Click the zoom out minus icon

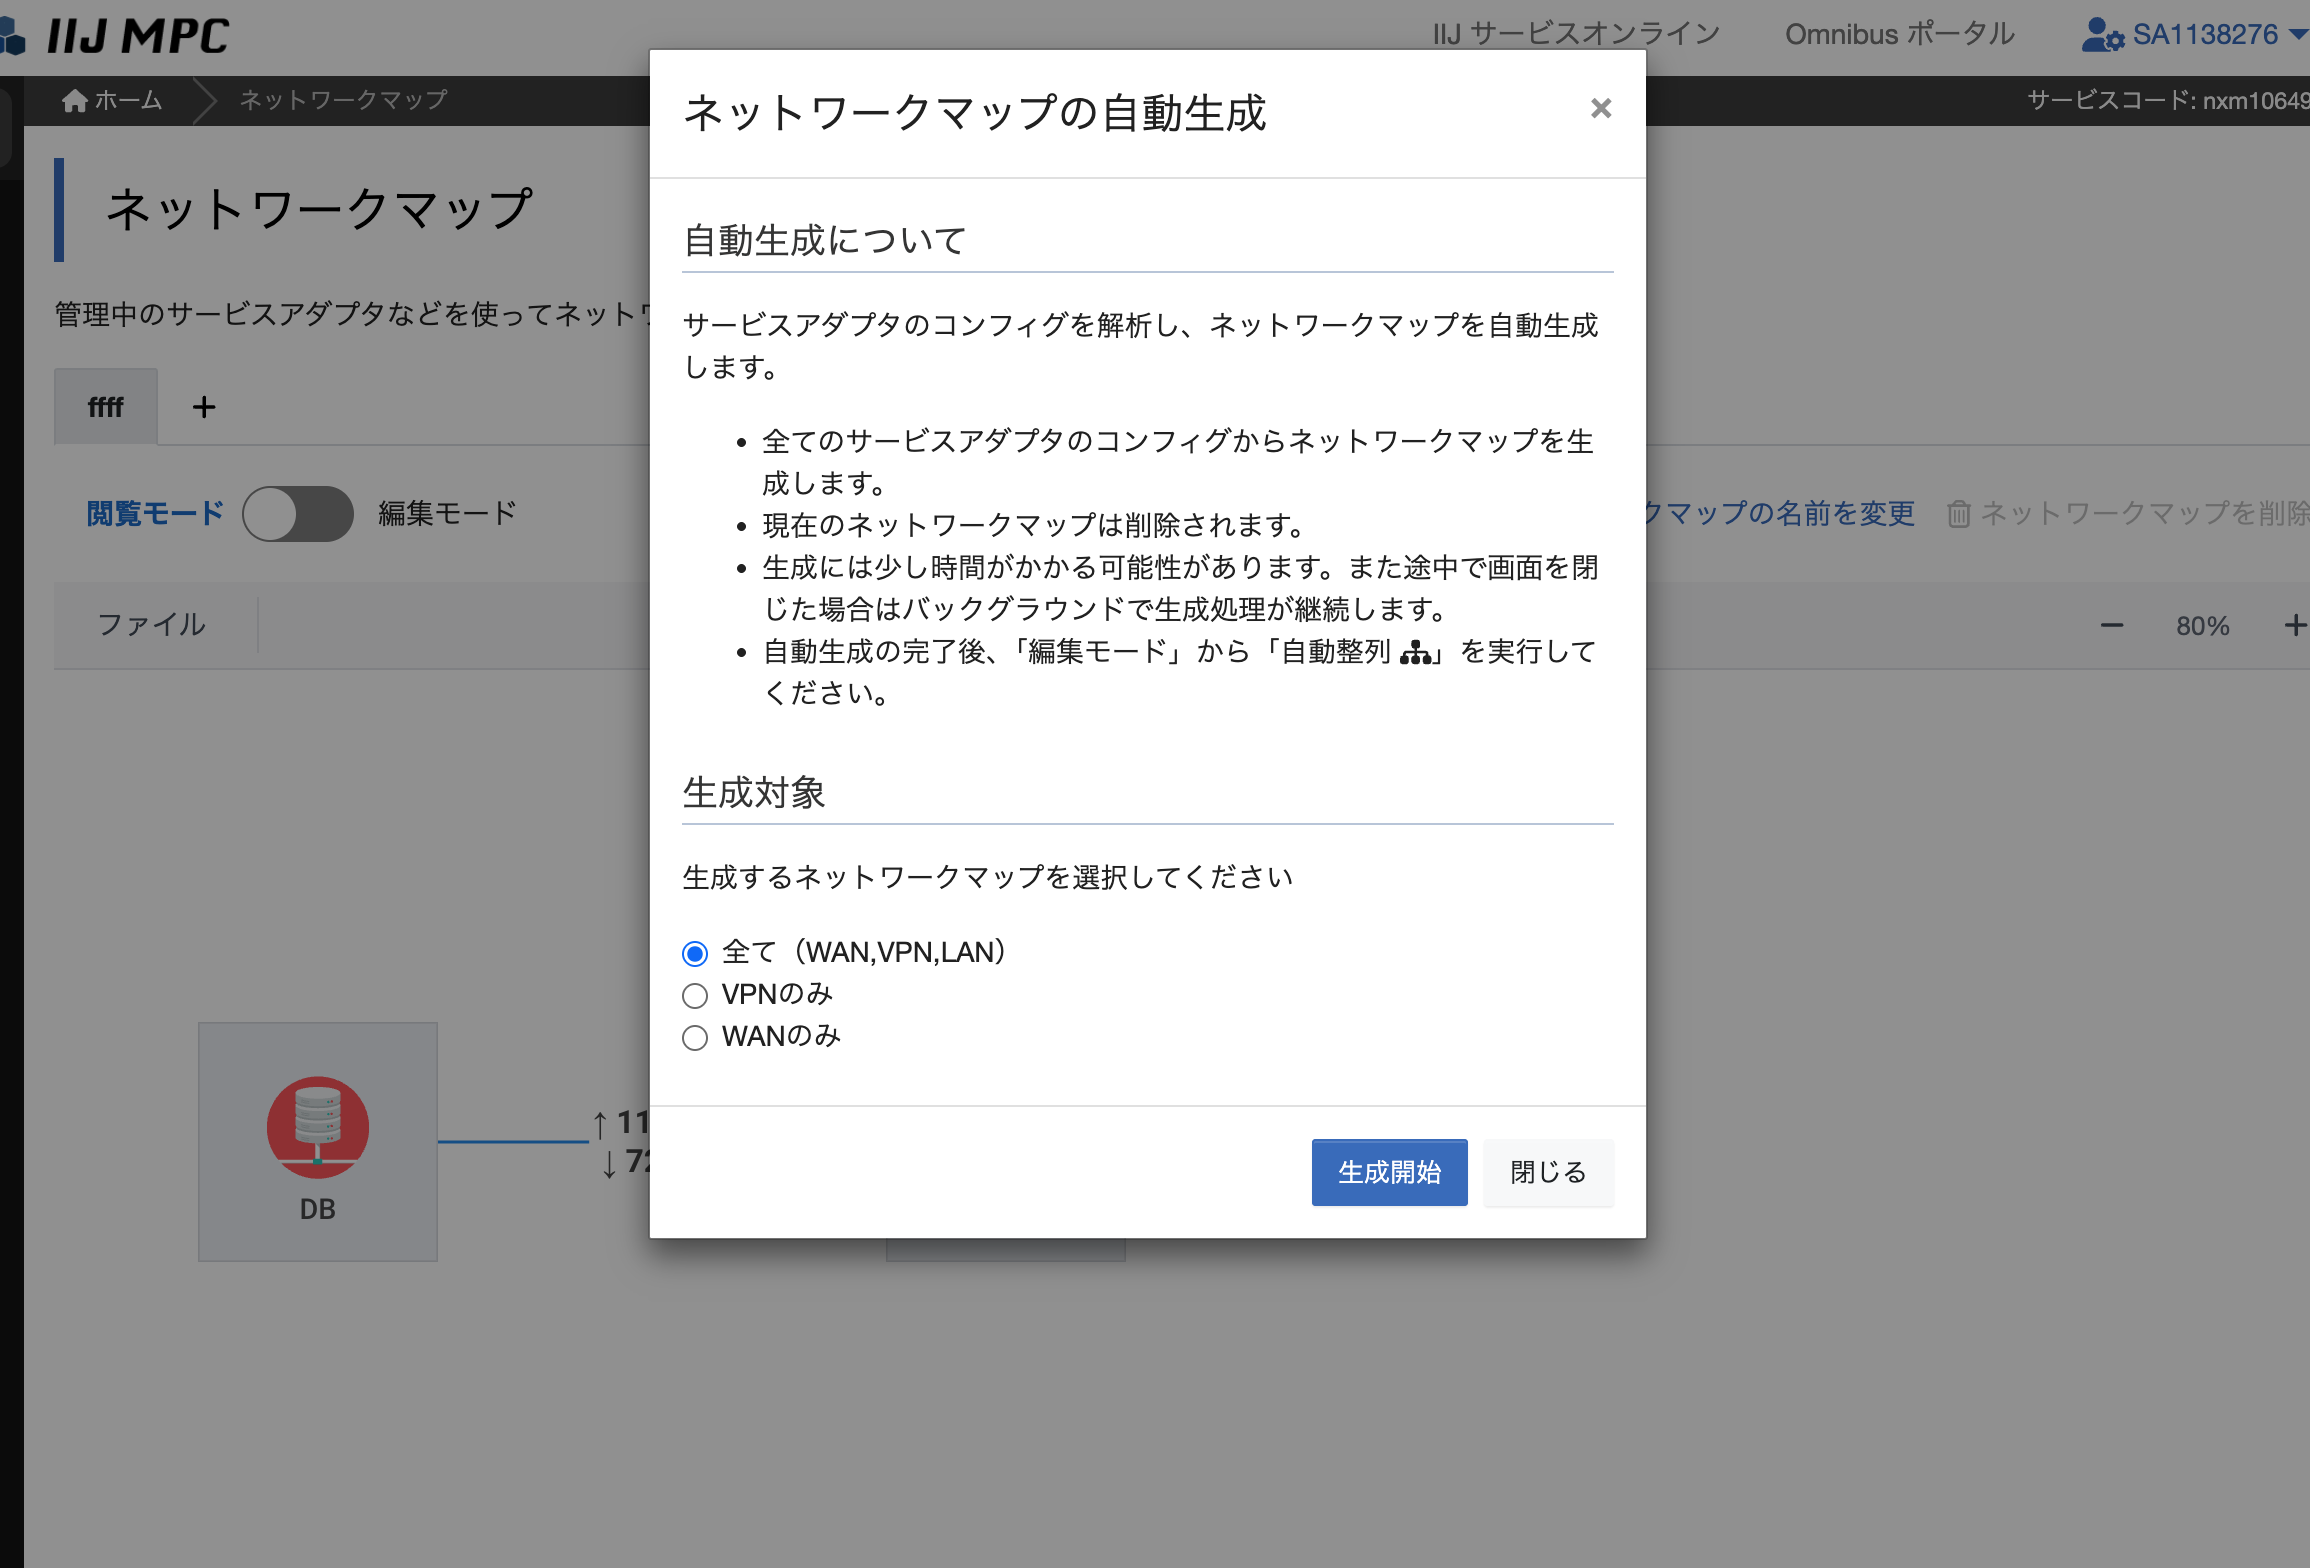(2111, 626)
